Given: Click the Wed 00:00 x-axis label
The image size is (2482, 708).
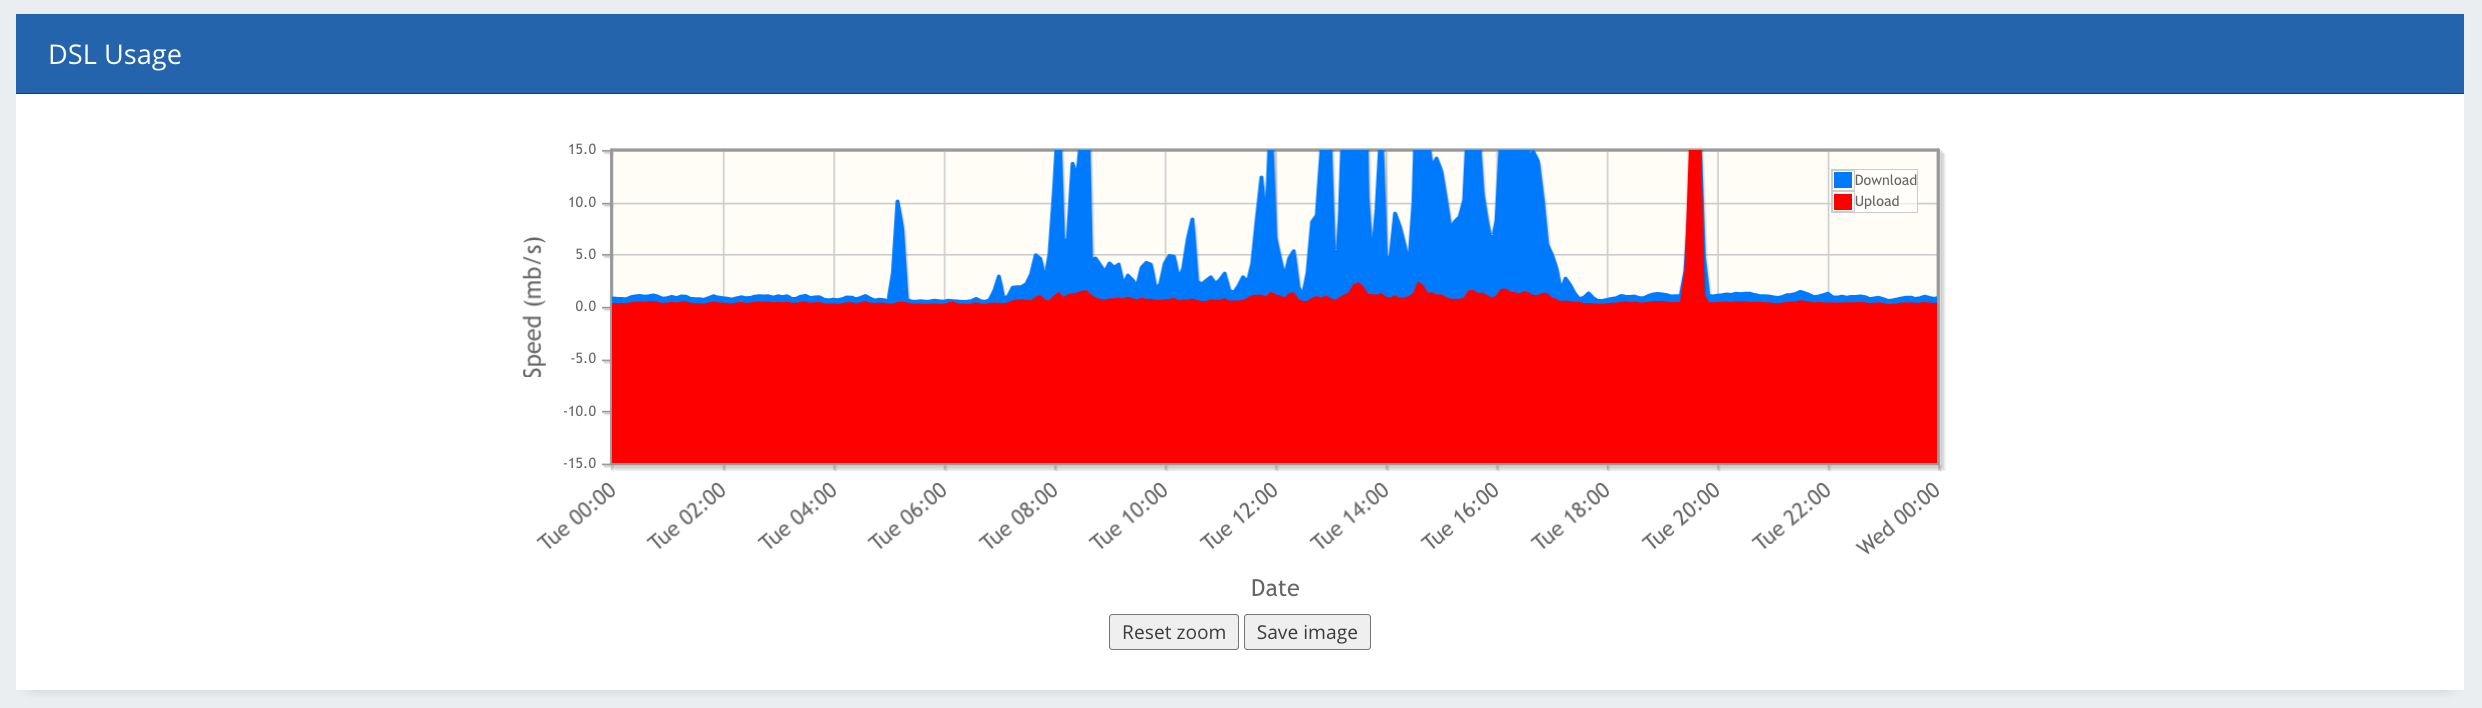Looking at the screenshot, I should click(1898, 518).
